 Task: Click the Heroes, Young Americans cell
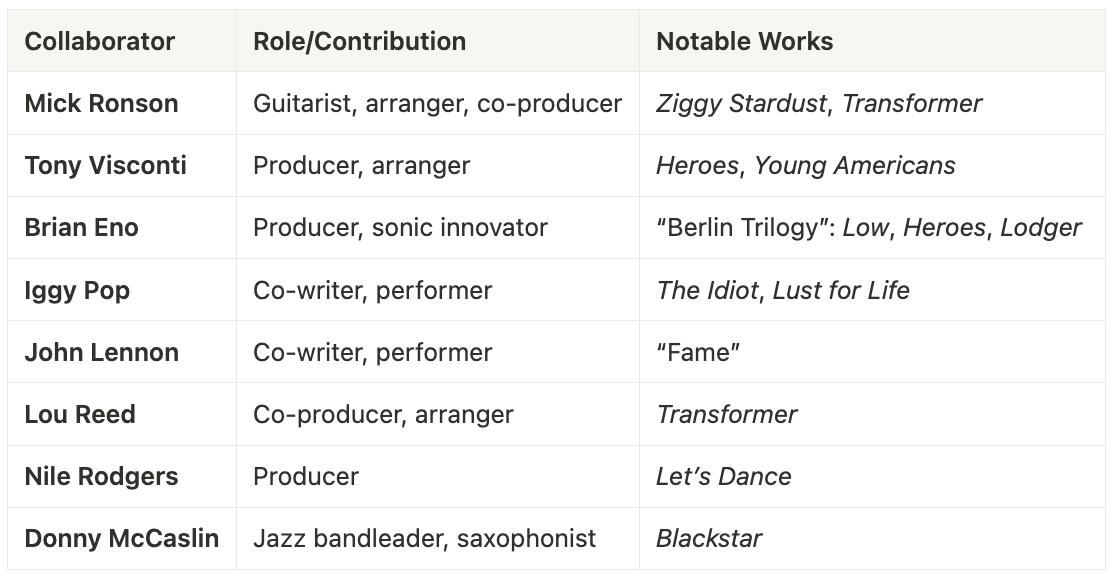point(872,166)
